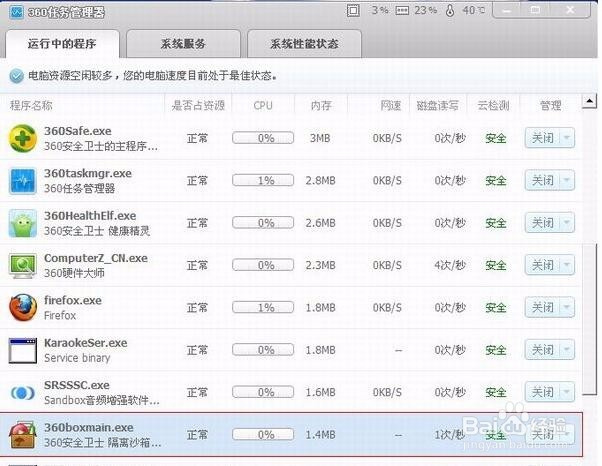This screenshot has height=466, width=602.
Task: Expand the dropdown arrow beside KaraokeSer.exe 关闭
Action: click(567, 350)
